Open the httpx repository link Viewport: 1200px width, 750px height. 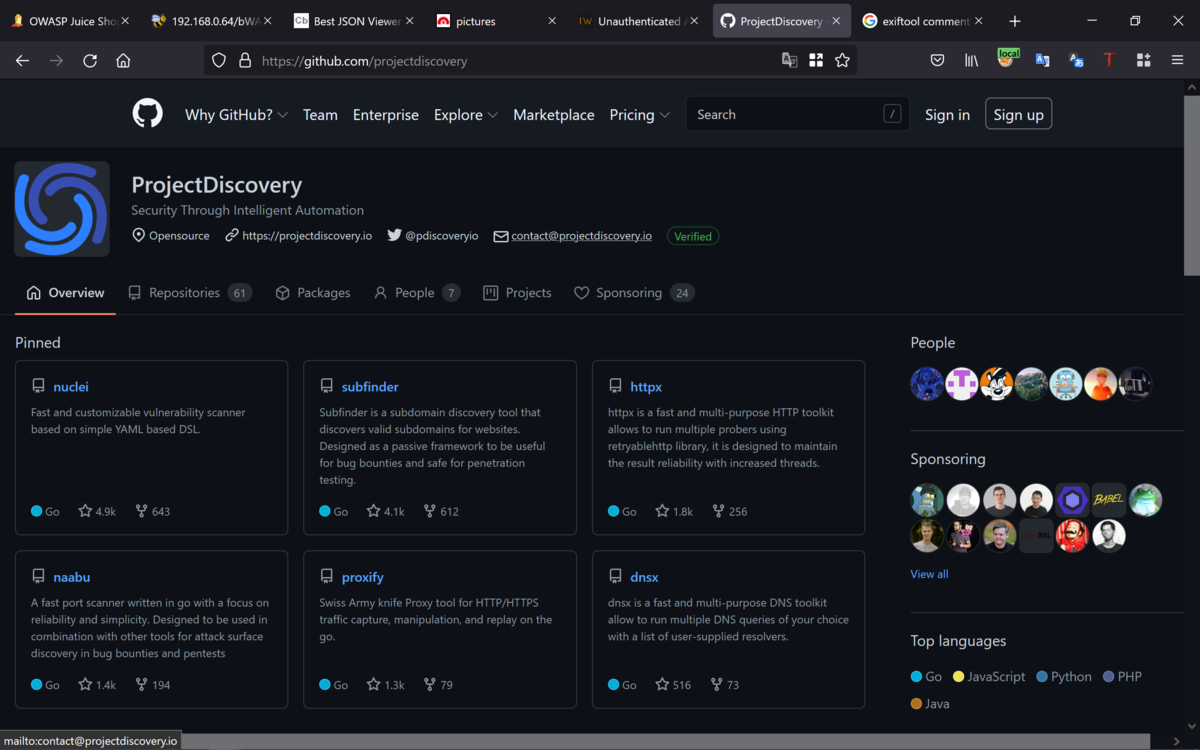click(646, 386)
